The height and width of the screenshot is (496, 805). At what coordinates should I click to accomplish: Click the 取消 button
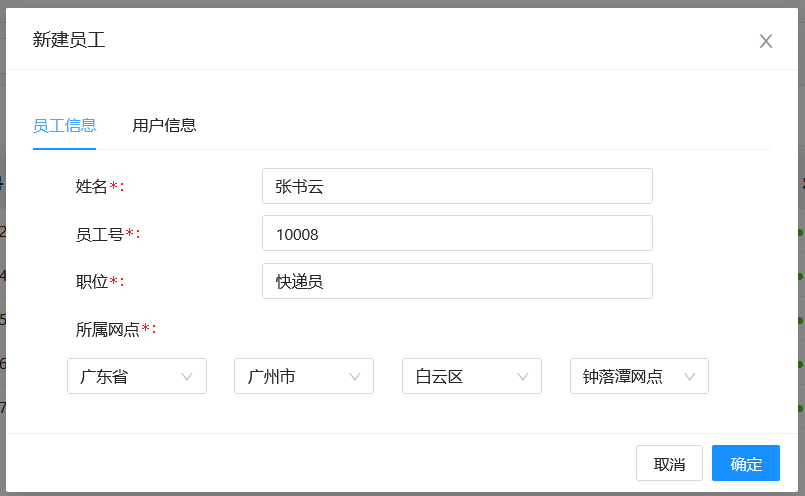click(669, 463)
